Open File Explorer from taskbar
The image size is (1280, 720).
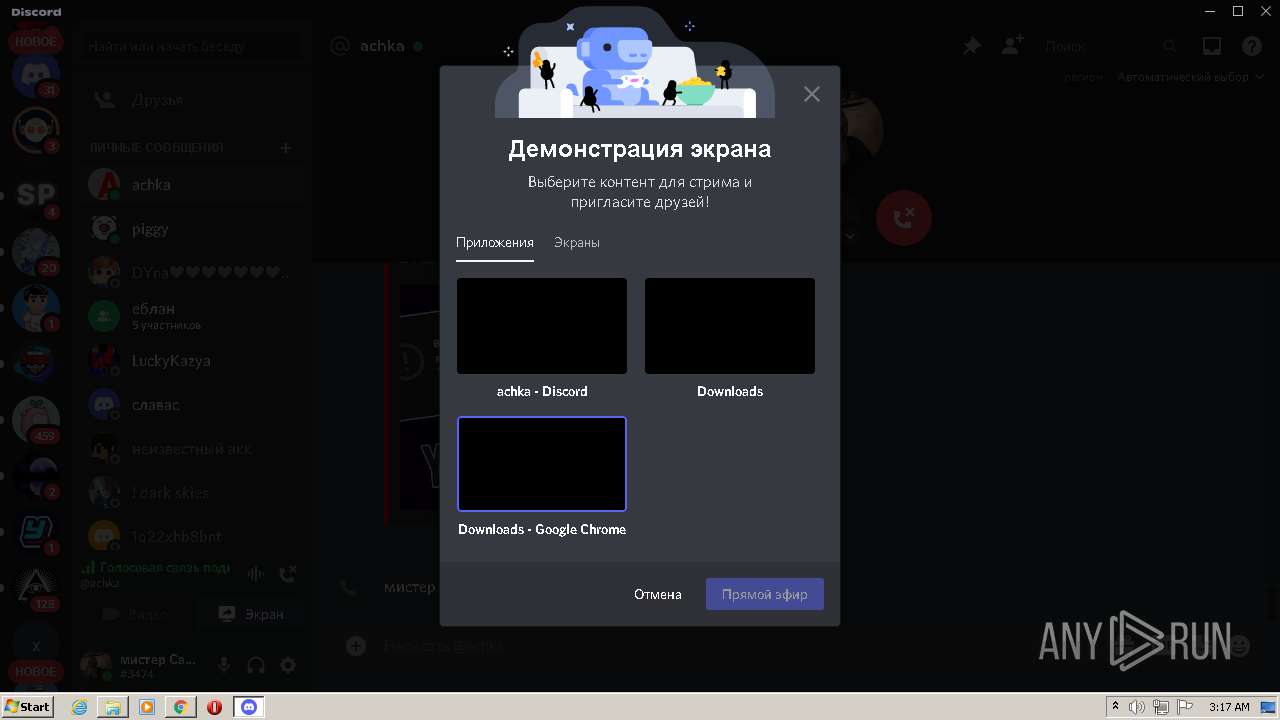[x=113, y=707]
